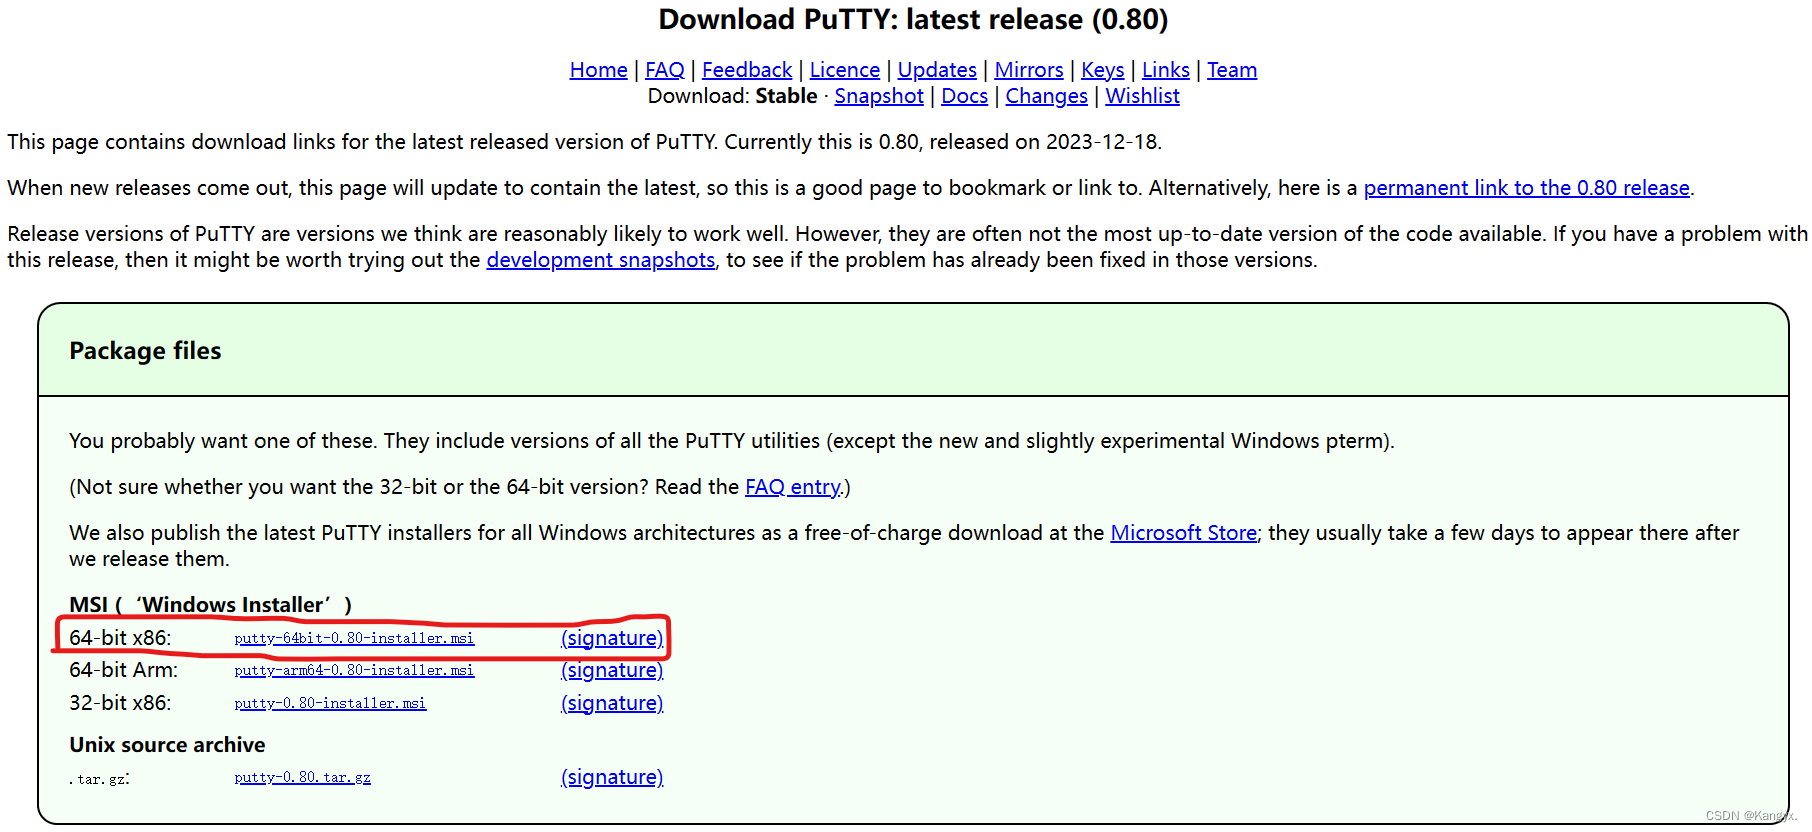Open the Licence page
This screenshot has height=832, width=1812.
(x=845, y=70)
